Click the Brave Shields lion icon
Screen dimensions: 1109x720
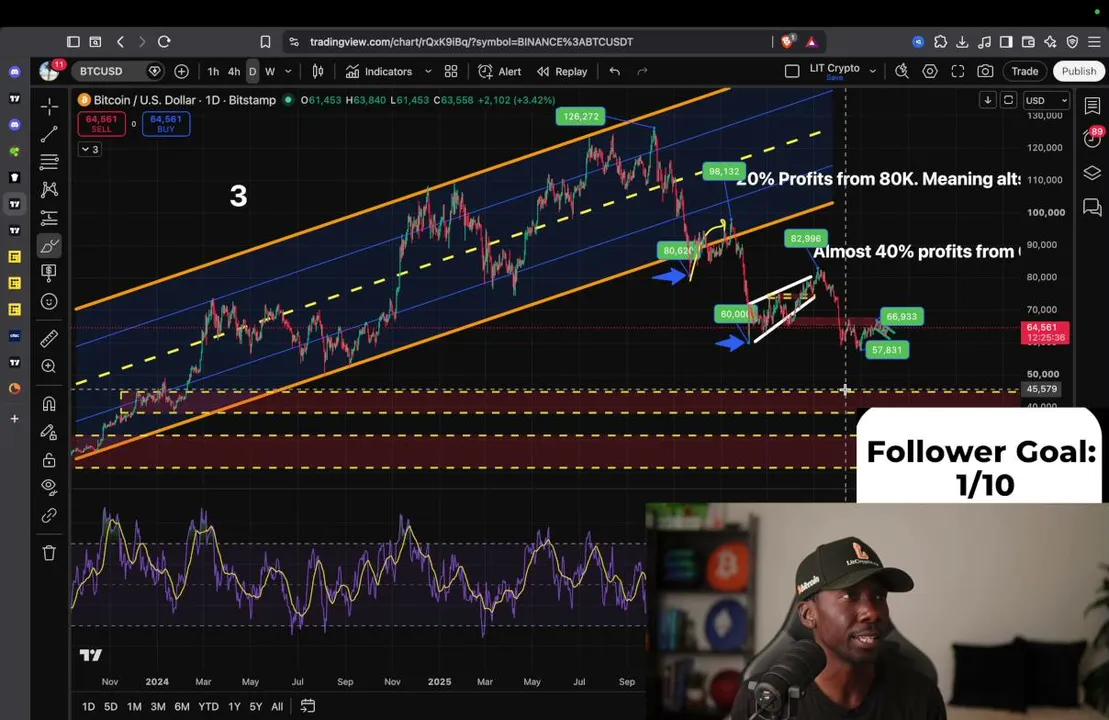[x=787, y=42]
